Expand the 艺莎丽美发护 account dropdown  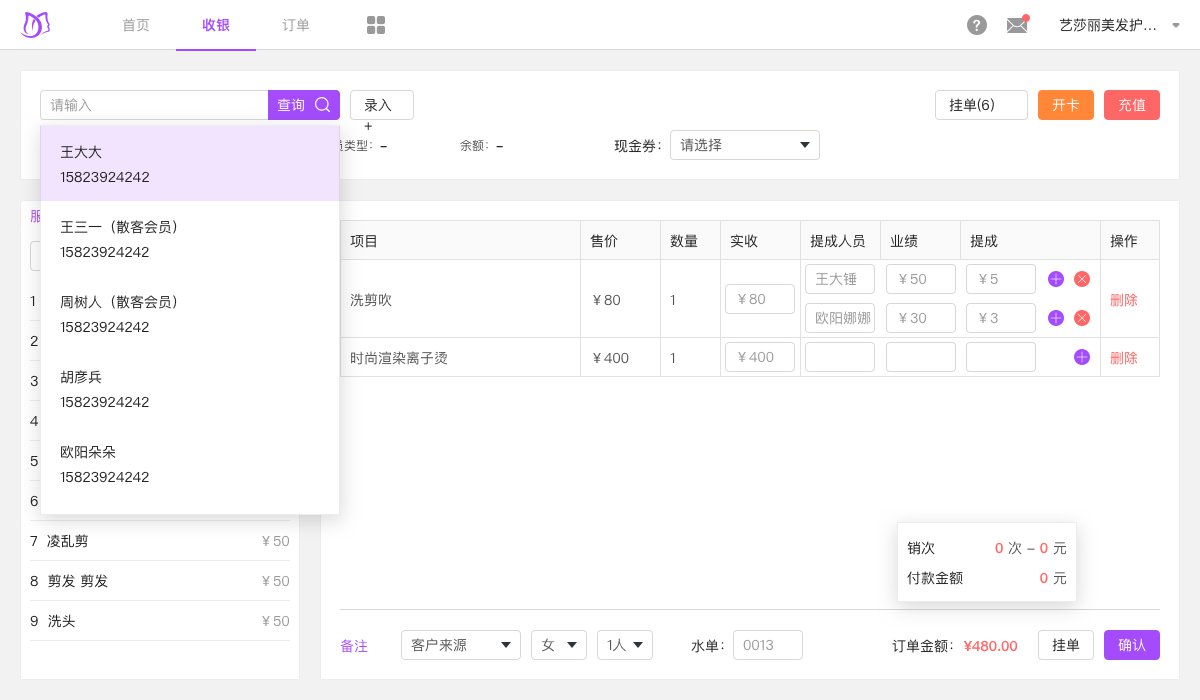tap(1175, 25)
